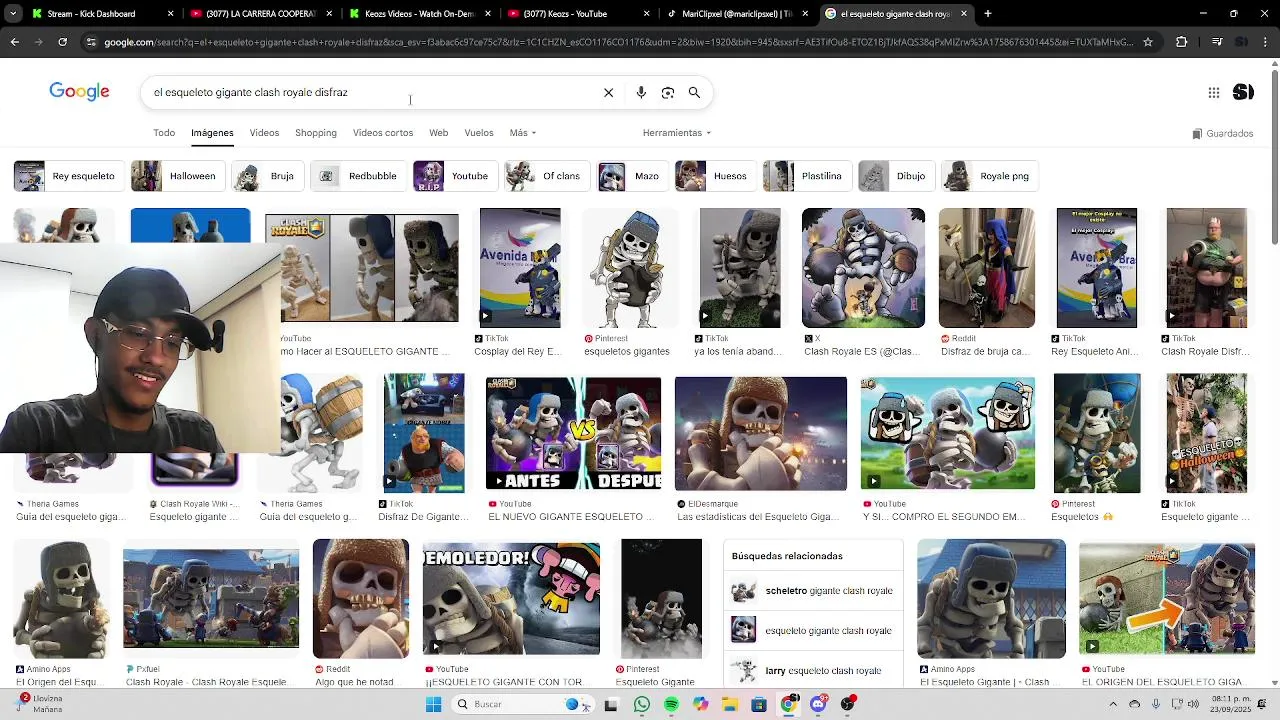This screenshot has height=720, width=1280.
Task: Open the Google apps grid
Action: point(1213,92)
